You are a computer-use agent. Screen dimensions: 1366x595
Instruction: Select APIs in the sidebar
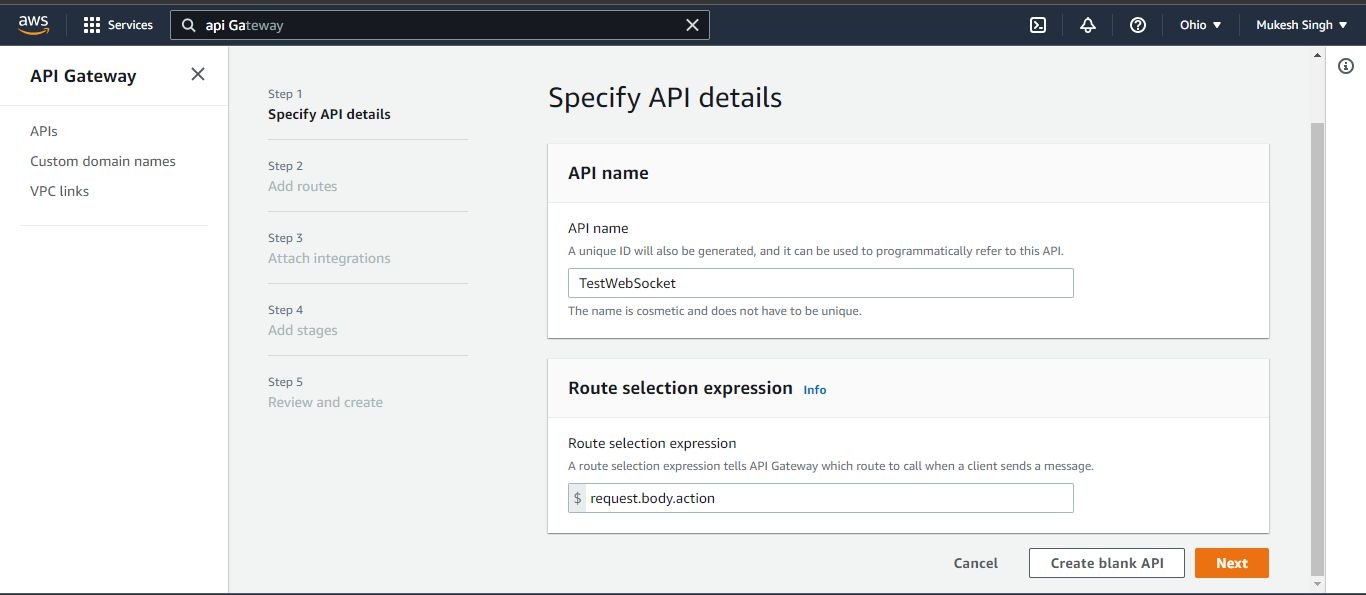[44, 131]
